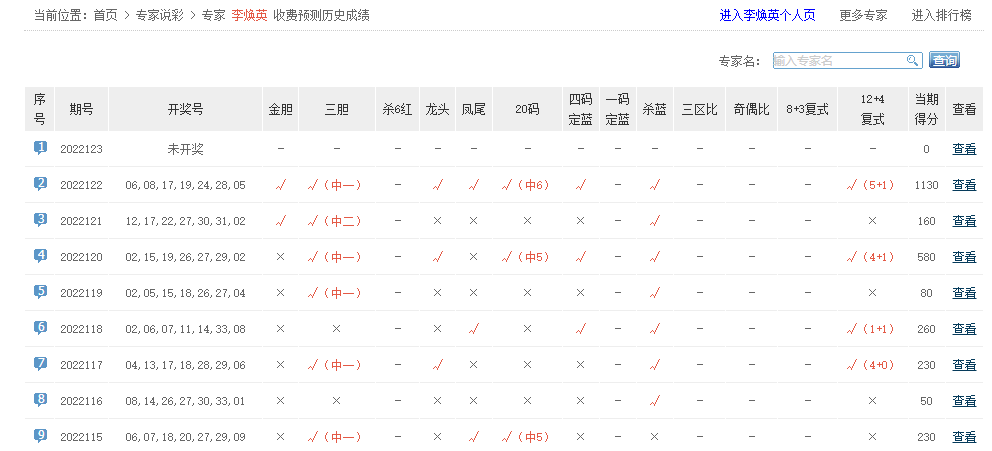The height and width of the screenshot is (451, 992).
Task: Click the number 5 row badge icon
Action: pos(40,292)
